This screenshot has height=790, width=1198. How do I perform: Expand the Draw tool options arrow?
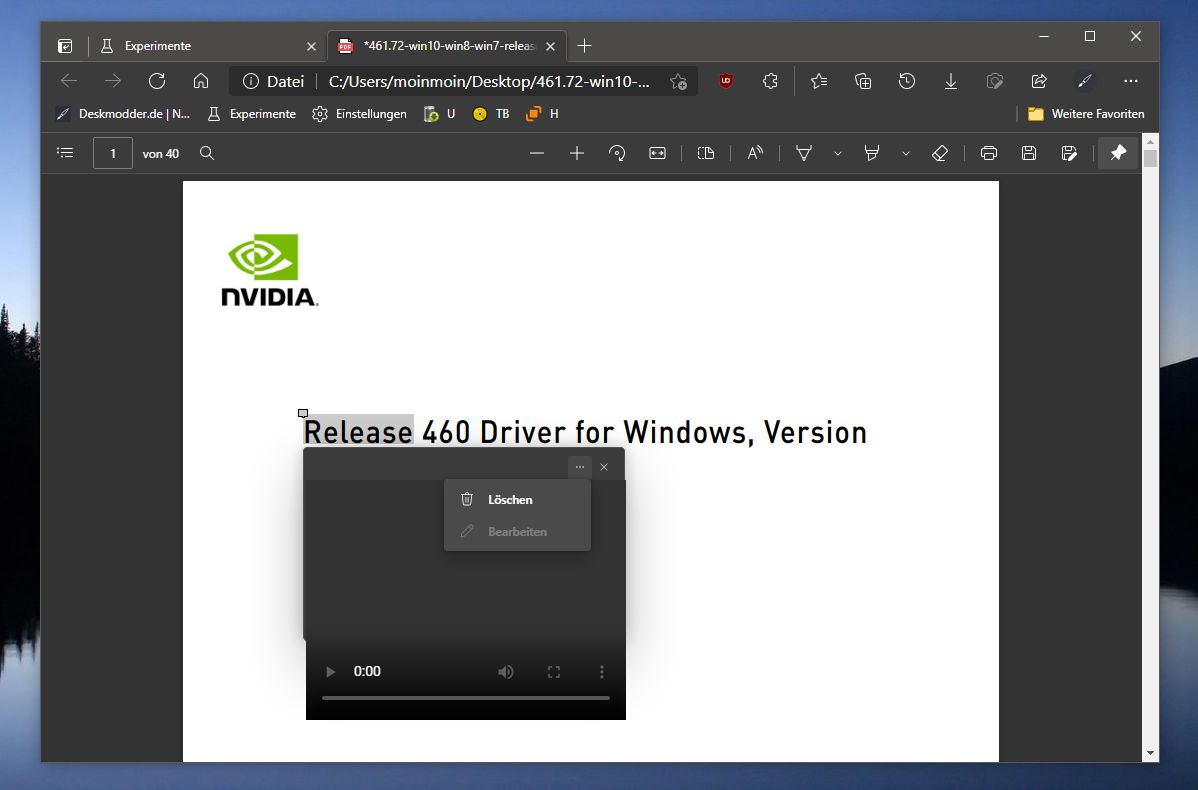point(837,154)
